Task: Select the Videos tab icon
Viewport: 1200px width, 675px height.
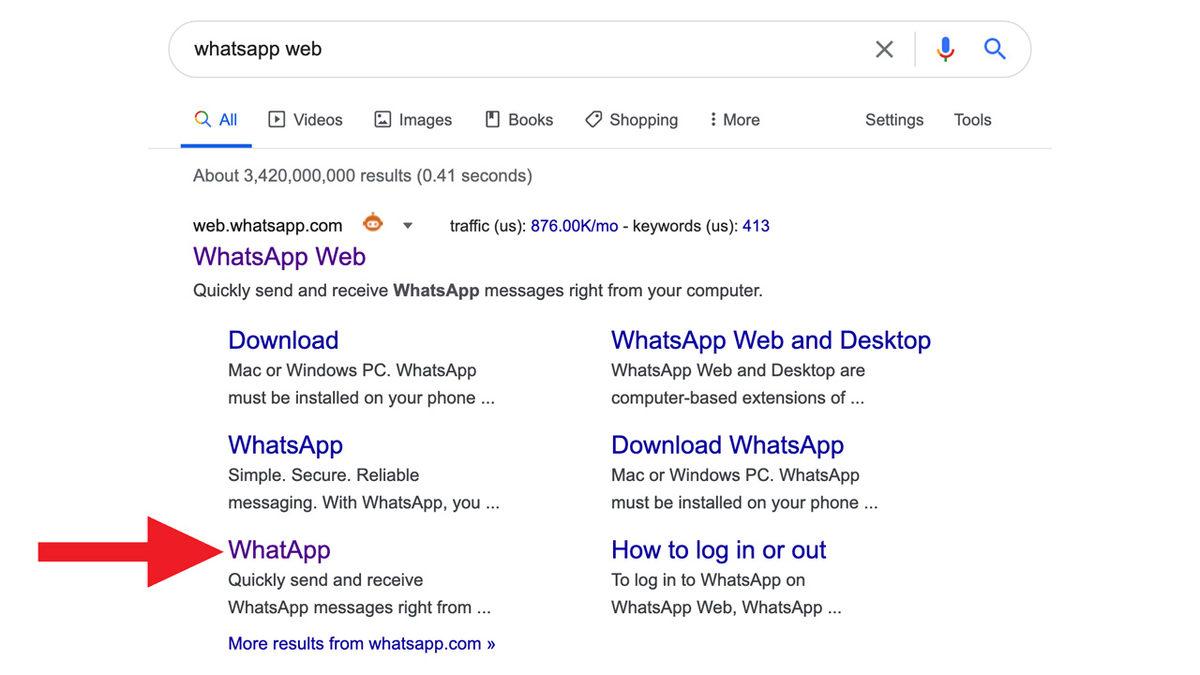Action: 276,119
